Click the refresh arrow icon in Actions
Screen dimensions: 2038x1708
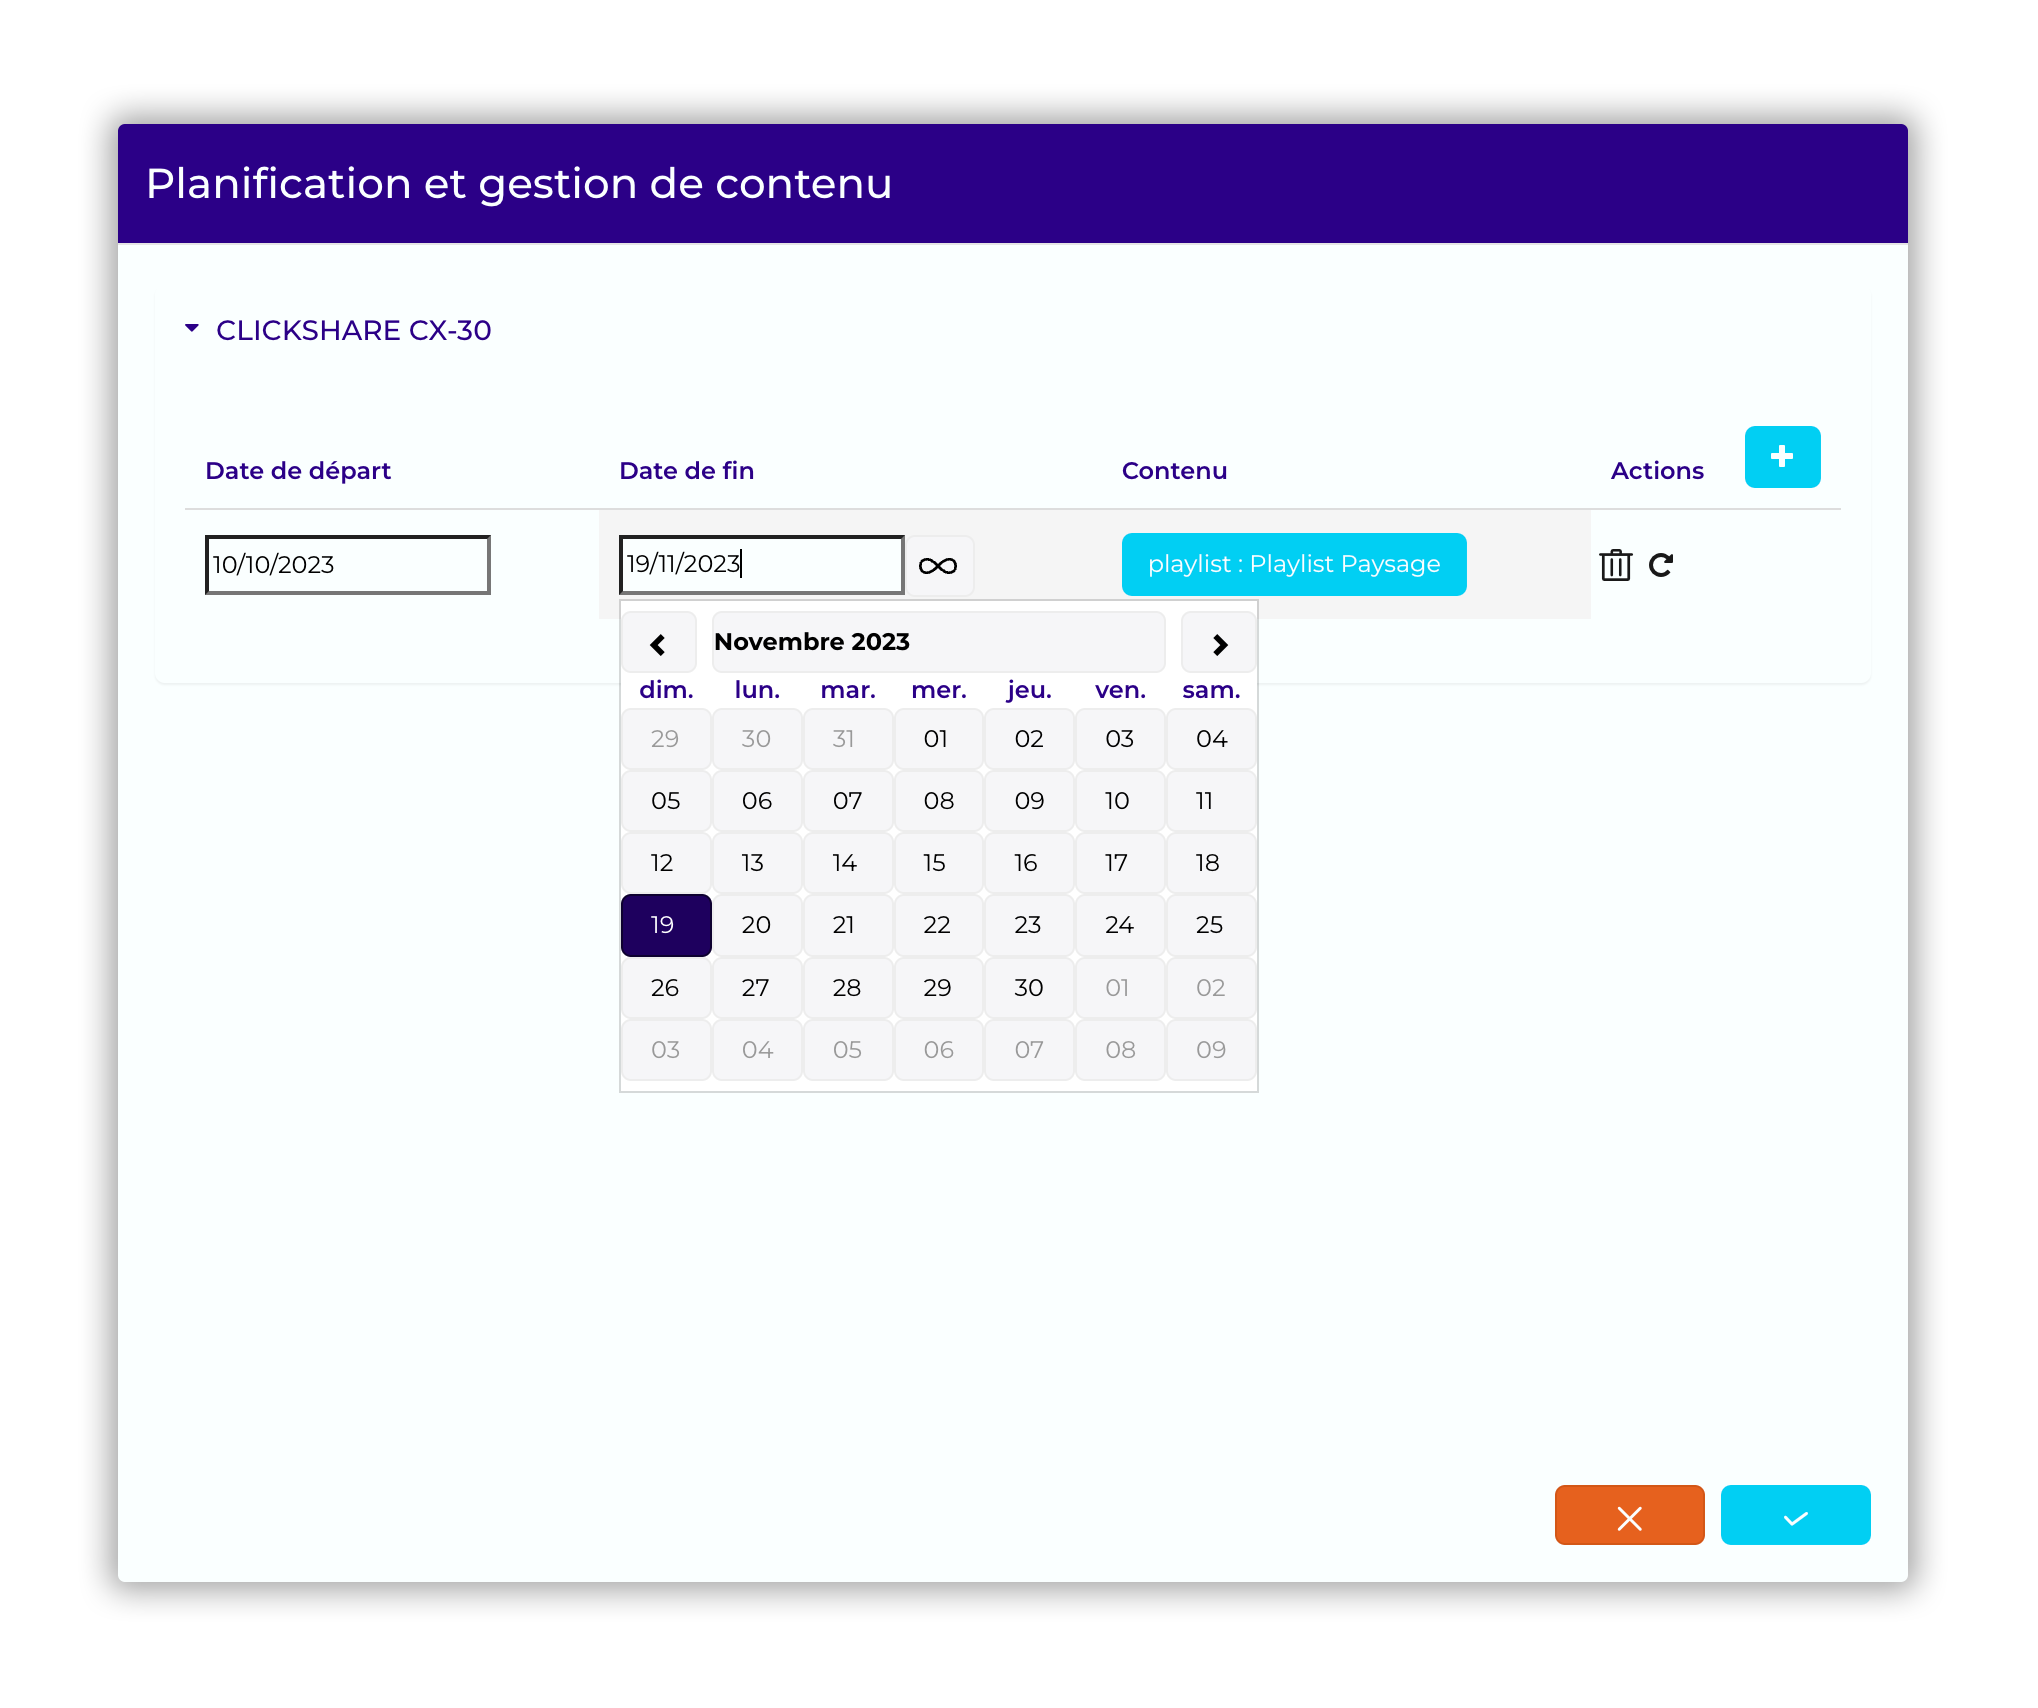point(1661,565)
